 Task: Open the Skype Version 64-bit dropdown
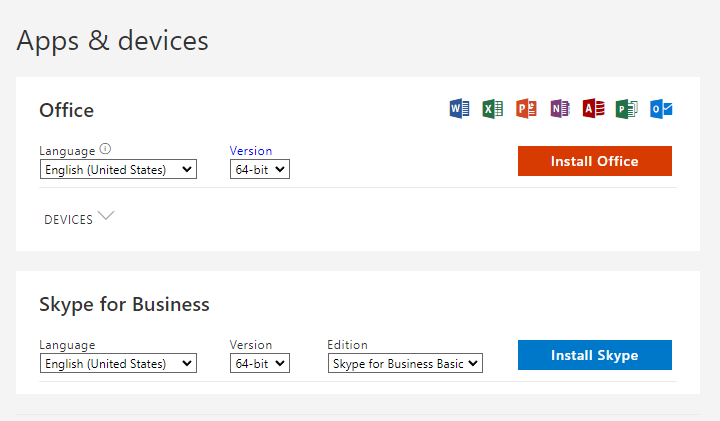coord(260,363)
